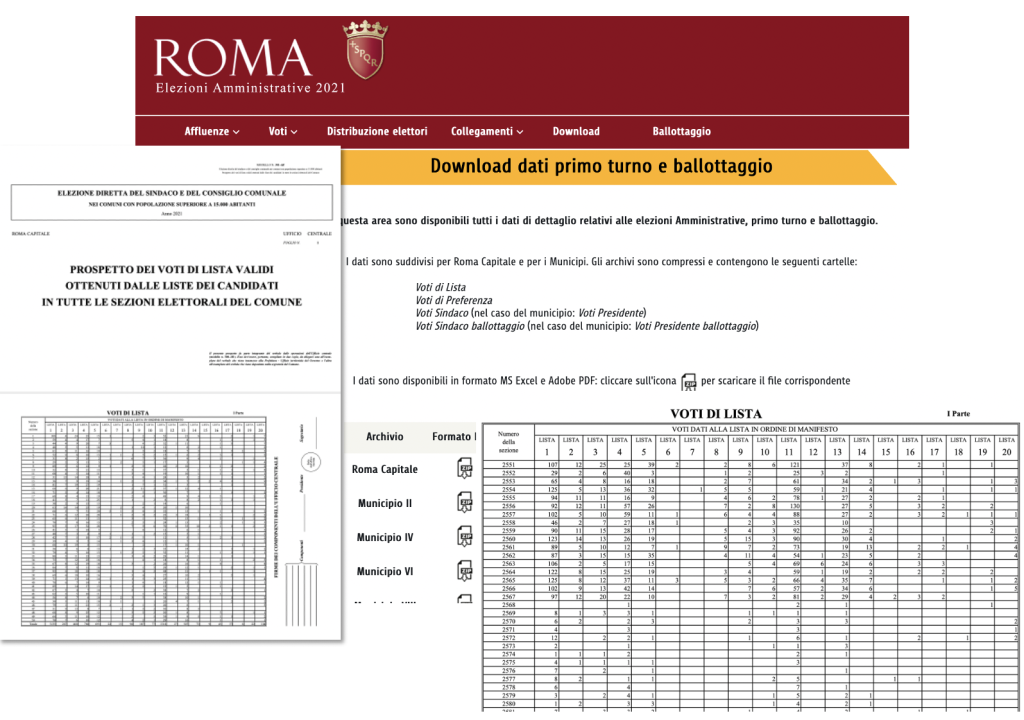Download the Municipio IV ZIP archive icon
Viewport: 1024px width, 720px height.
pos(465,537)
